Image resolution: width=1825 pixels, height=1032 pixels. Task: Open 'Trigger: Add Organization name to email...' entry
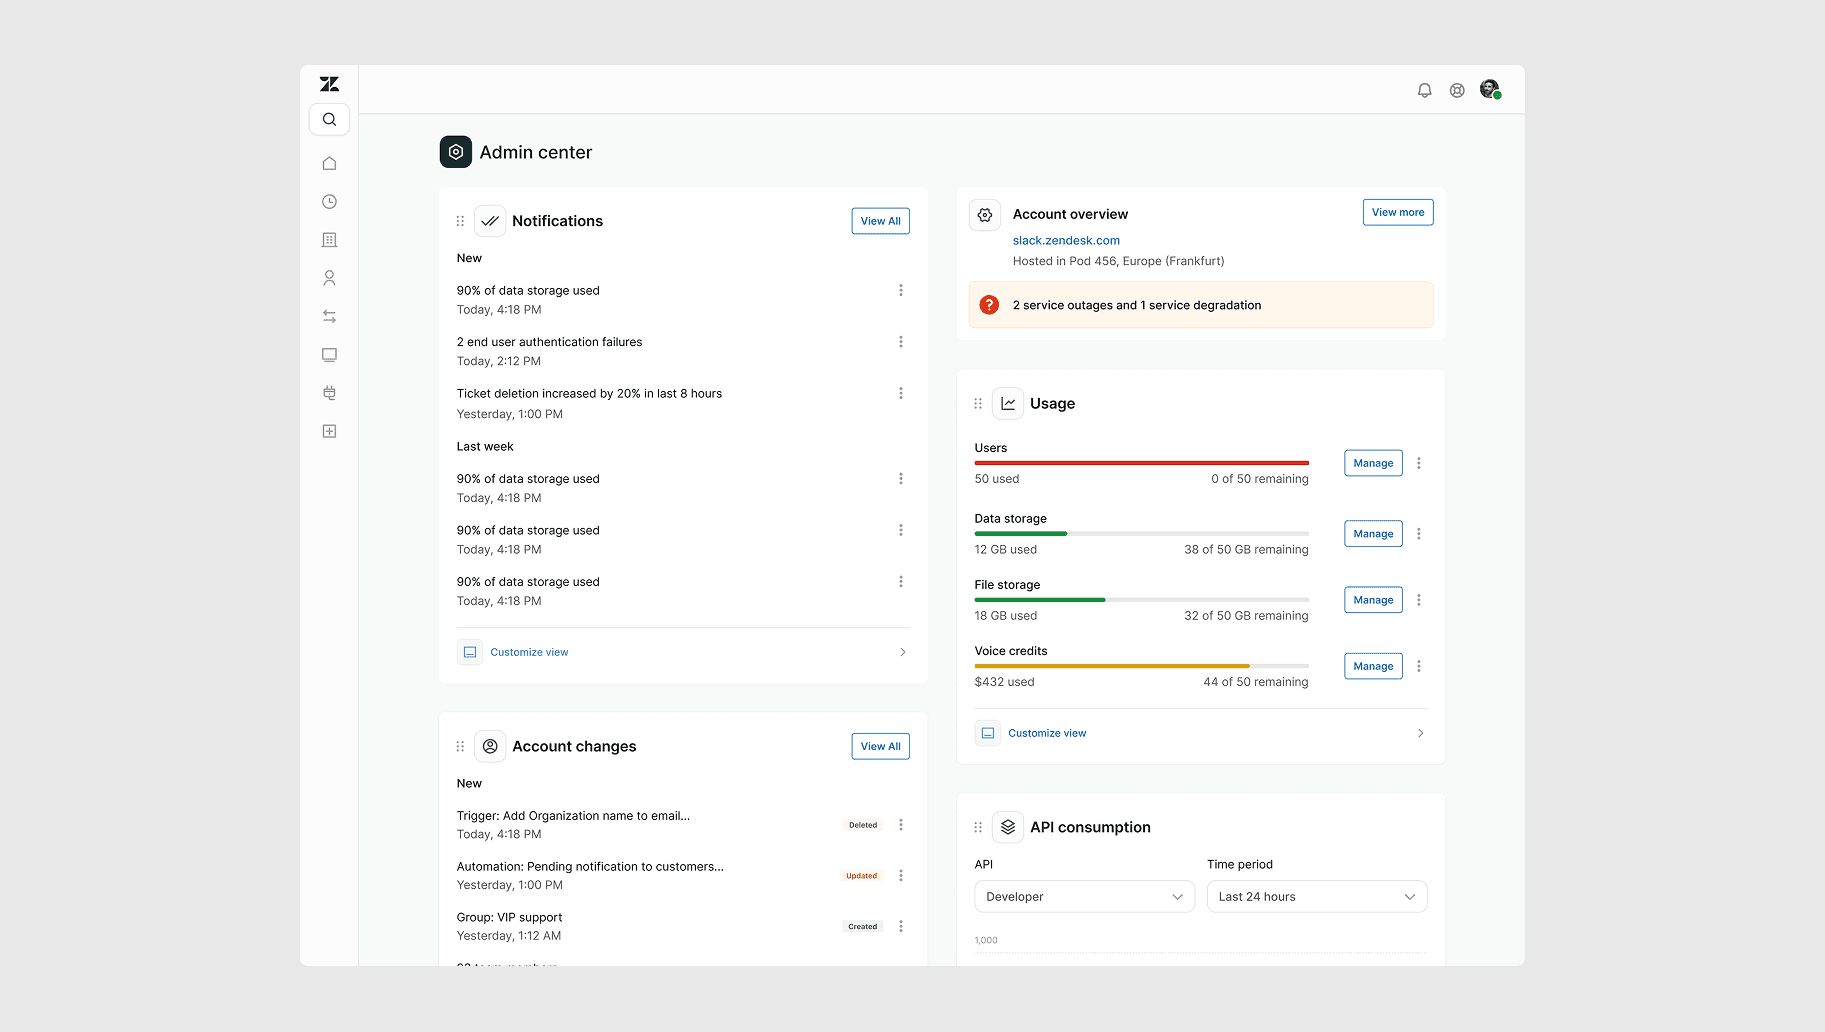(573, 816)
